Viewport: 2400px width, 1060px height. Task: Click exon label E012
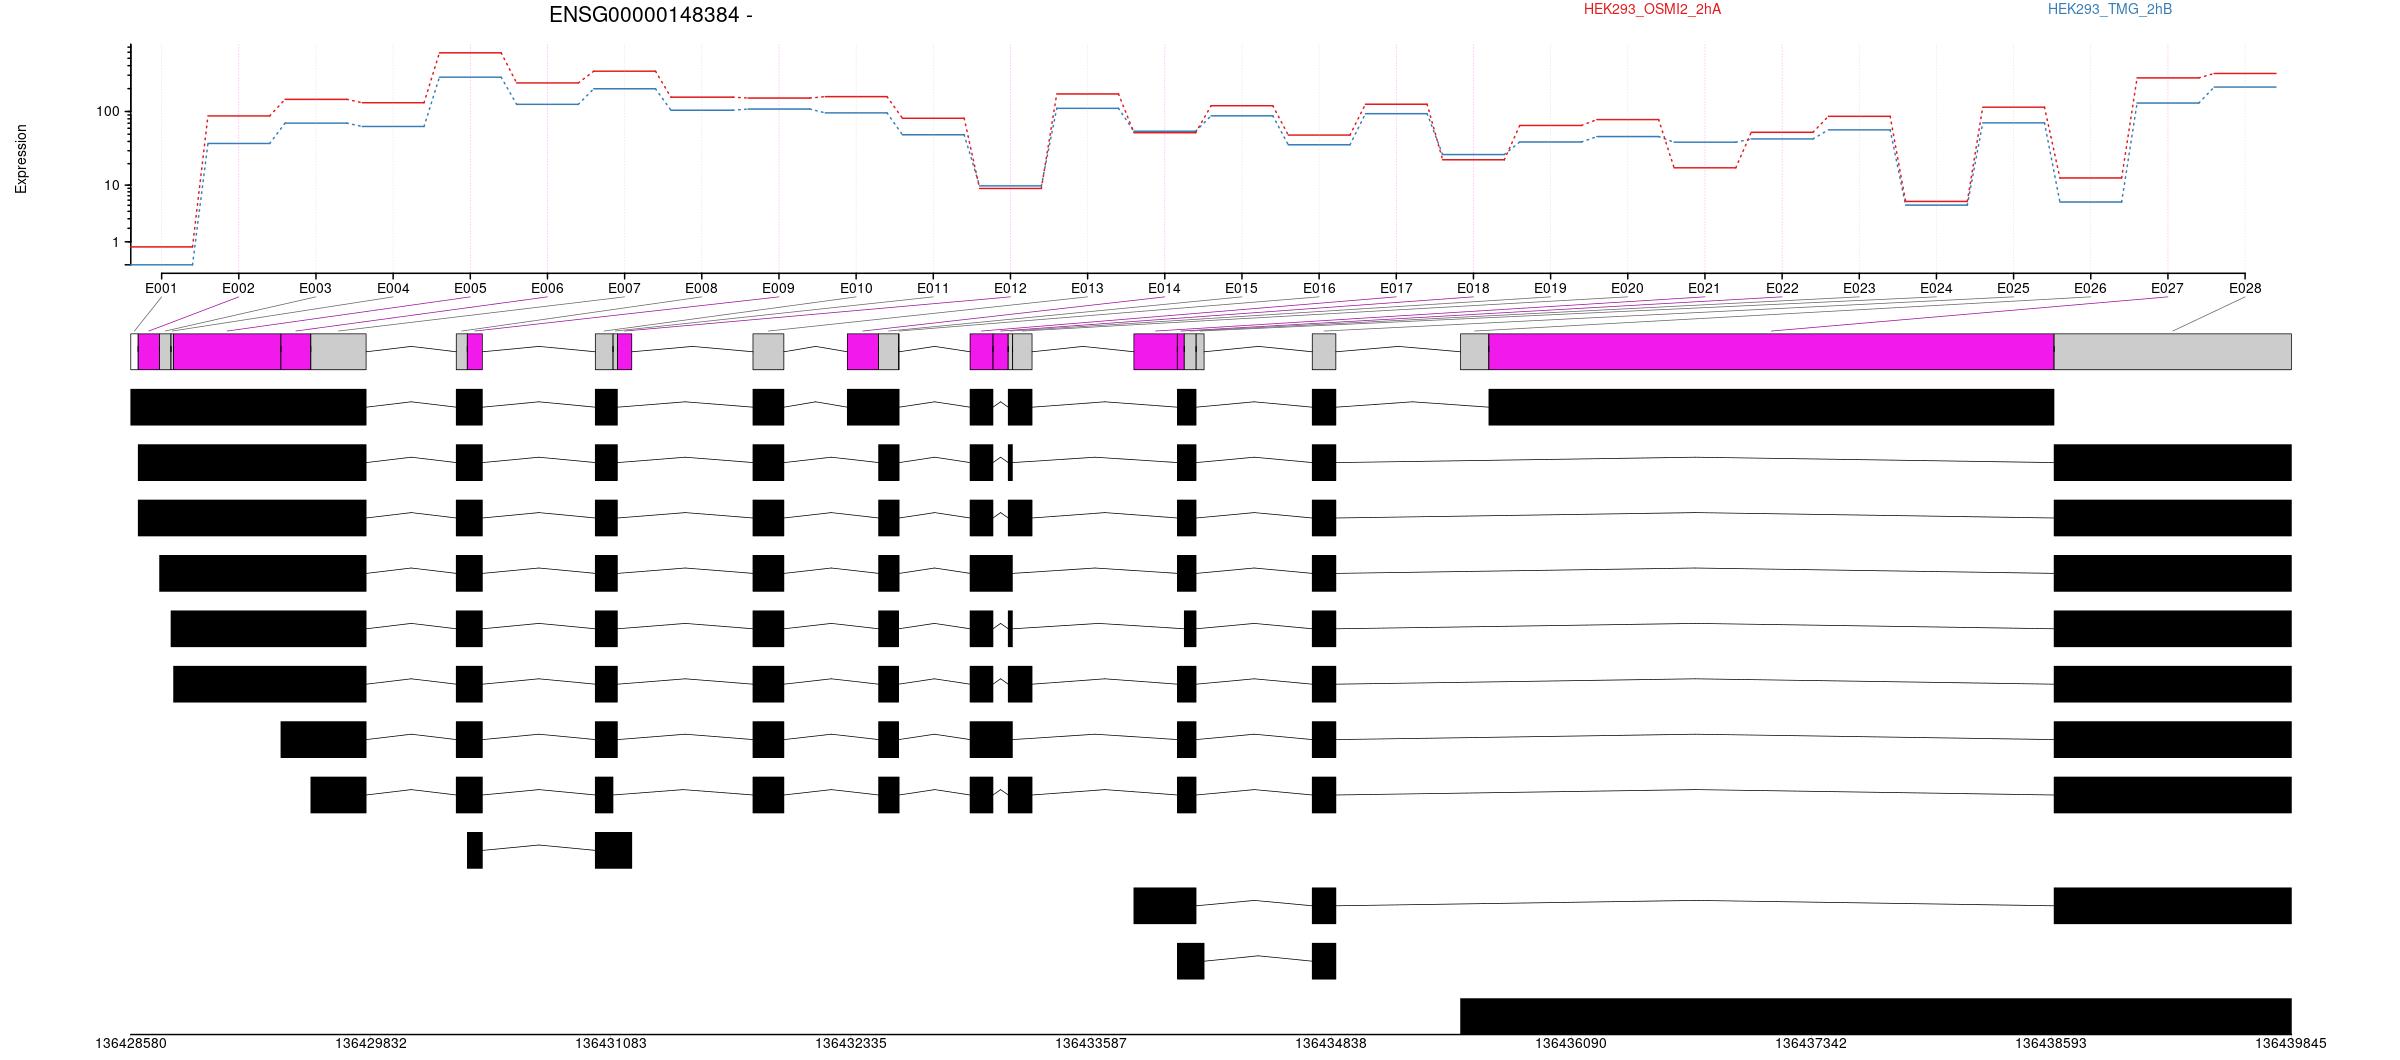1010,289
